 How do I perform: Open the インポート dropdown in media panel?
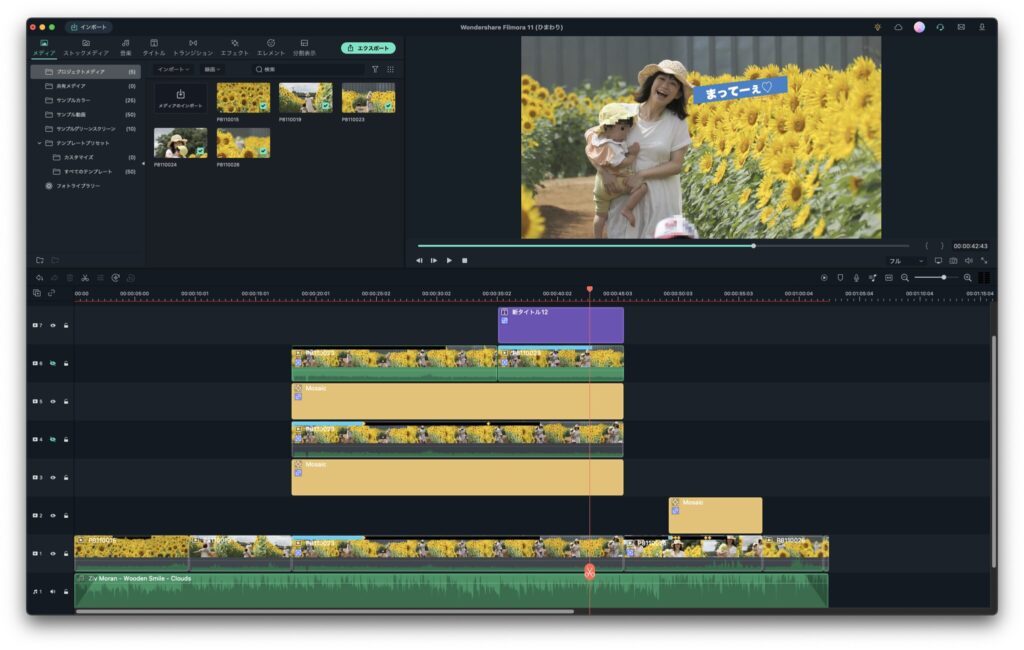point(173,70)
